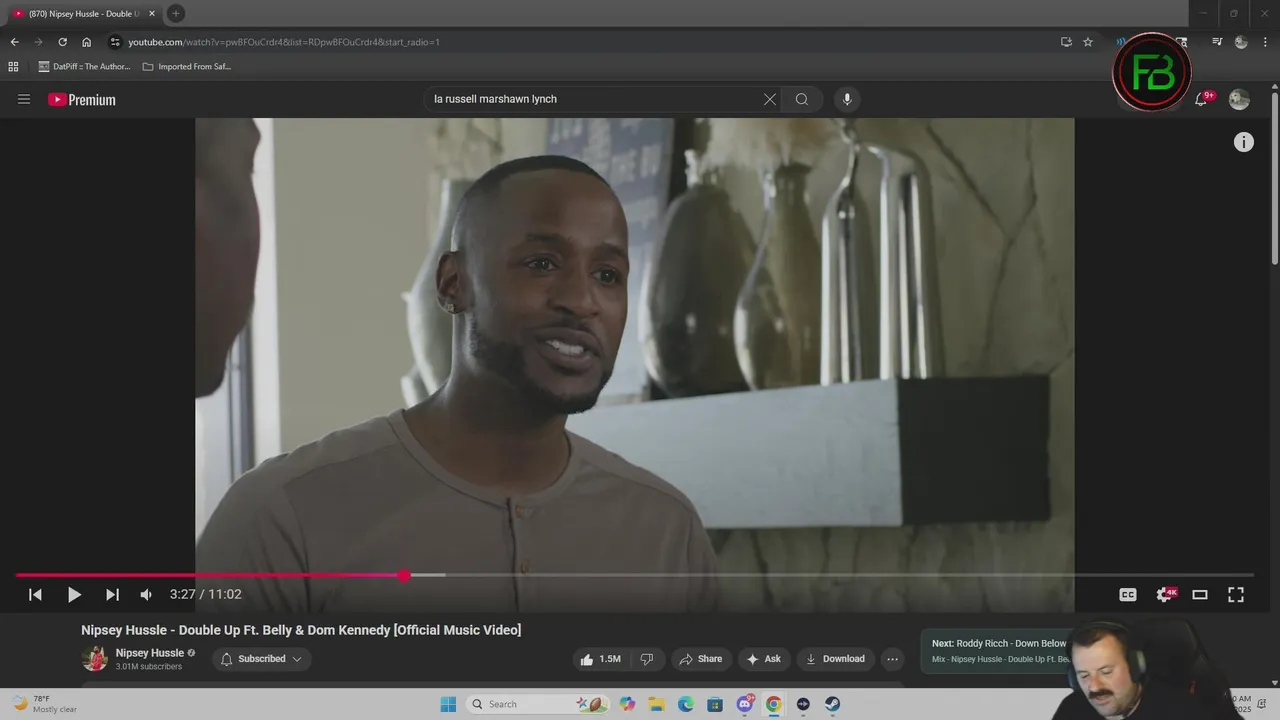This screenshot has height=720, width=1280.
Task: Open the Imported From Safari bookmarks folder
Action: 187,67
